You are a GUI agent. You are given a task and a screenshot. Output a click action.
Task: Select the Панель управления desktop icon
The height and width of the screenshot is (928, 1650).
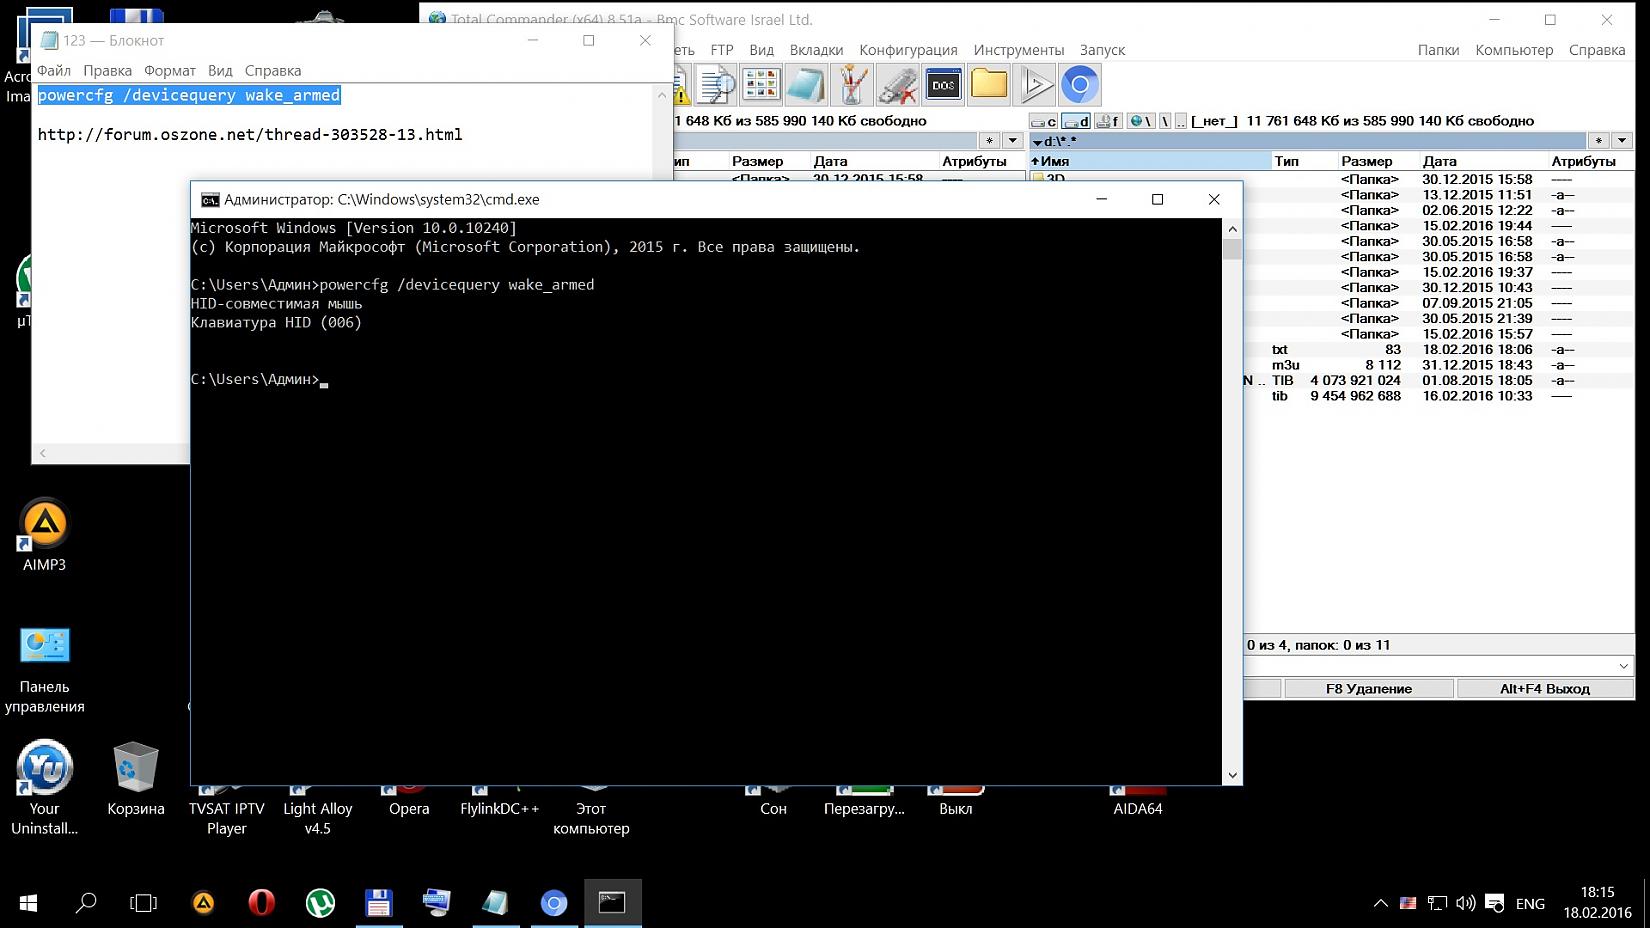44,670
